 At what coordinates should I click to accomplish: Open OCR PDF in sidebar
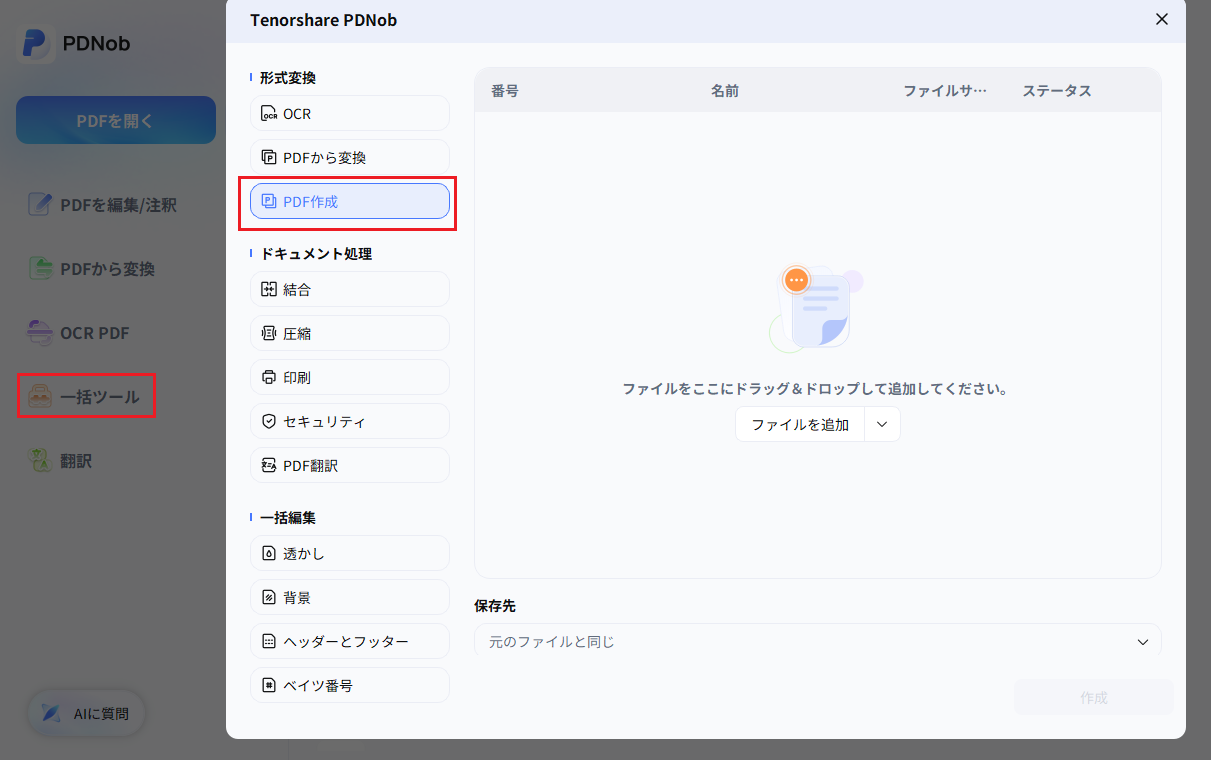point(78,333)
